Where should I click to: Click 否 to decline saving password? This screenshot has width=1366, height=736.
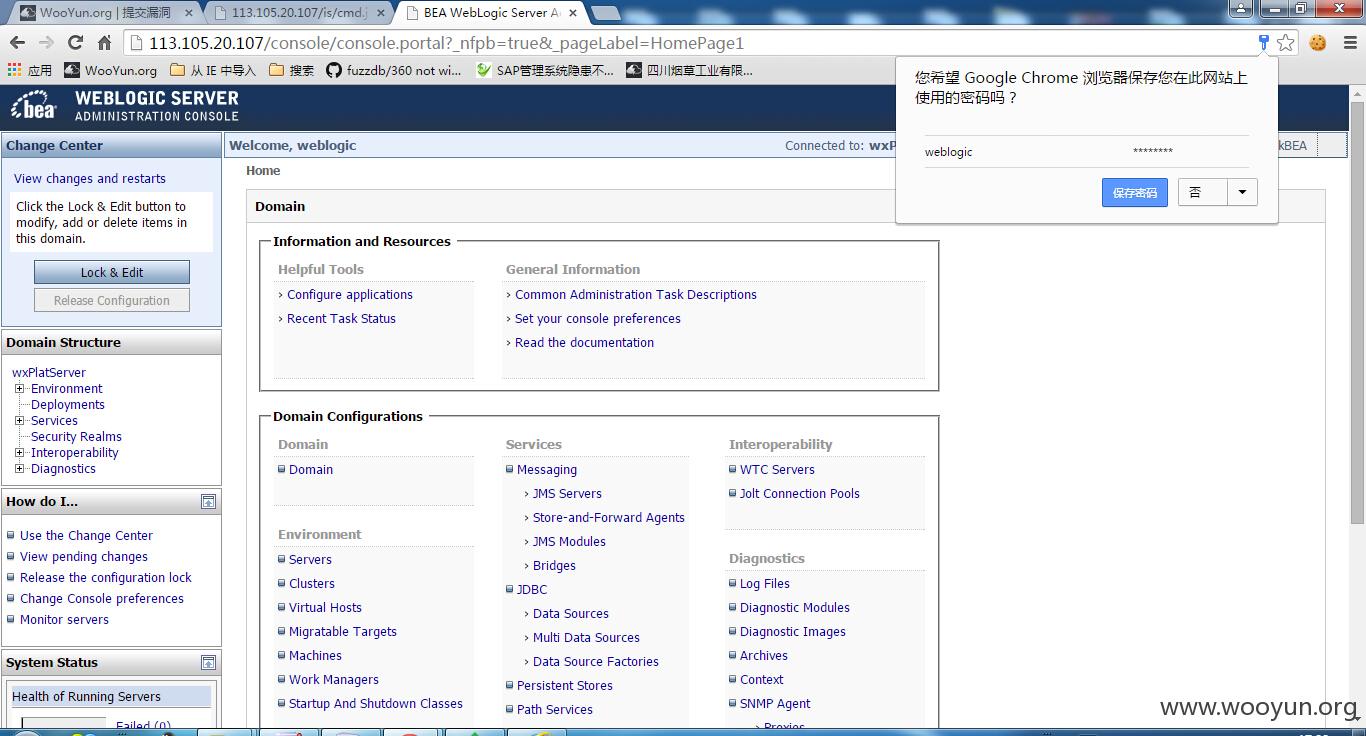click(1202, 193)
